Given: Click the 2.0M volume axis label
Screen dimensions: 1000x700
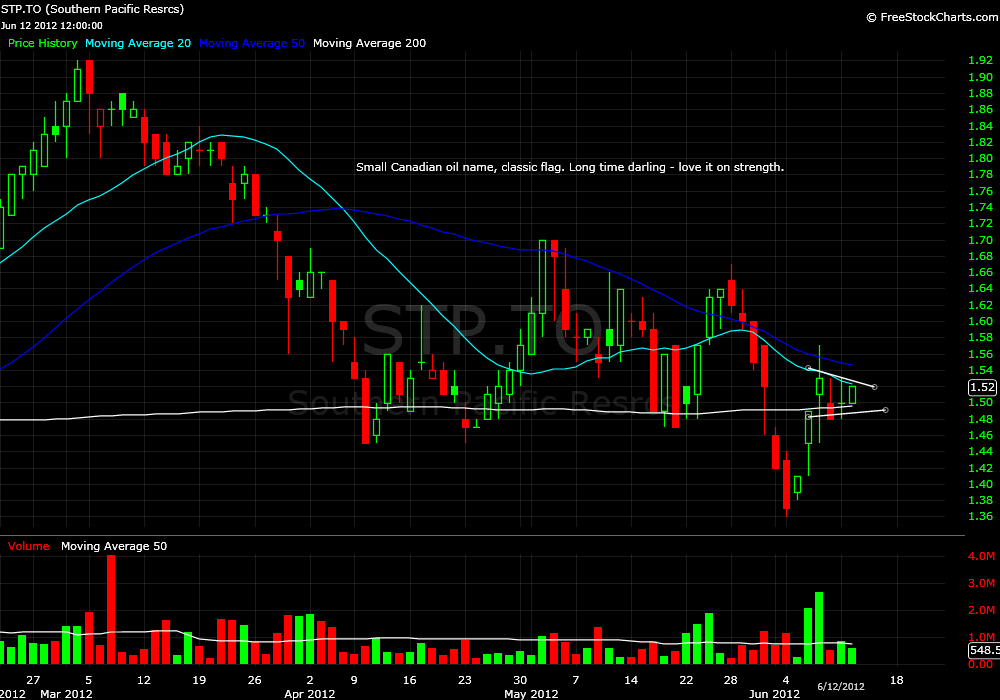Looking at the screenshot, I should pyautogui.click(x=982, y=611).
